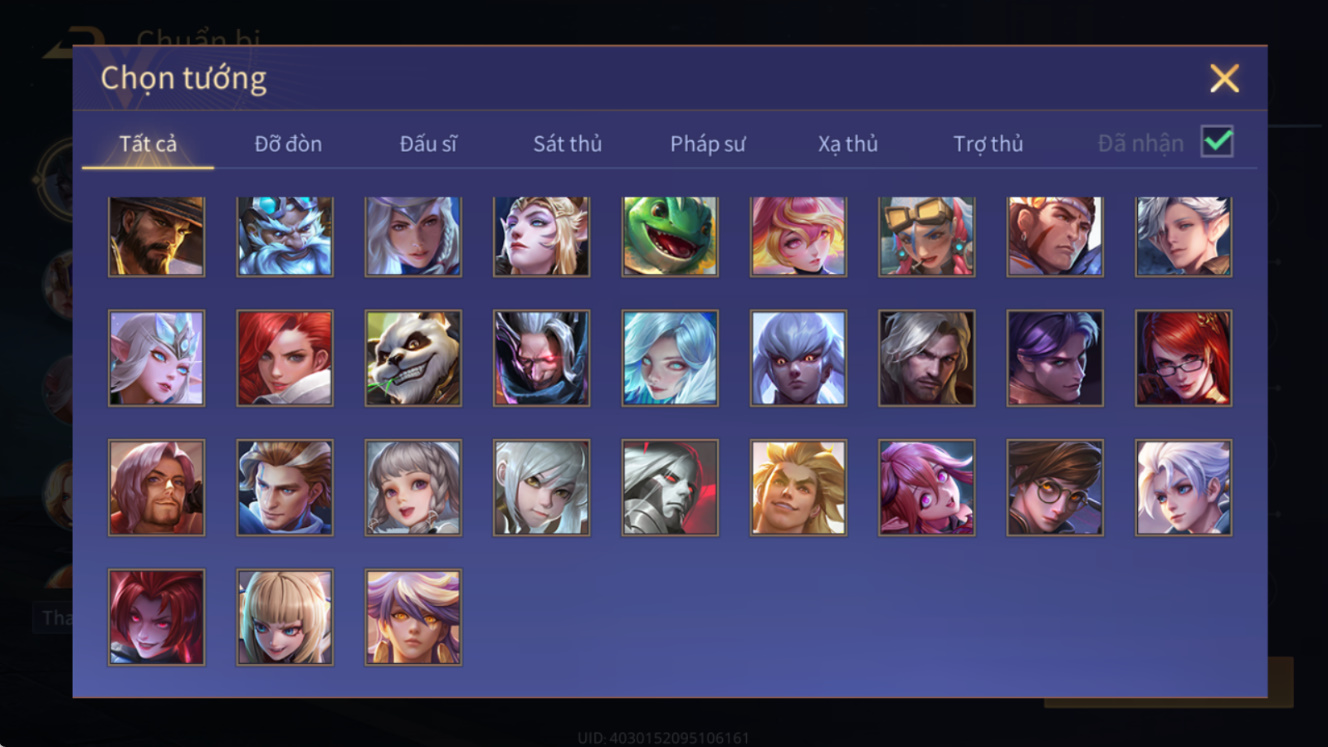Choose the brown-haired hero with round glasses
1328x747 pixels.
click(1055, 488)
